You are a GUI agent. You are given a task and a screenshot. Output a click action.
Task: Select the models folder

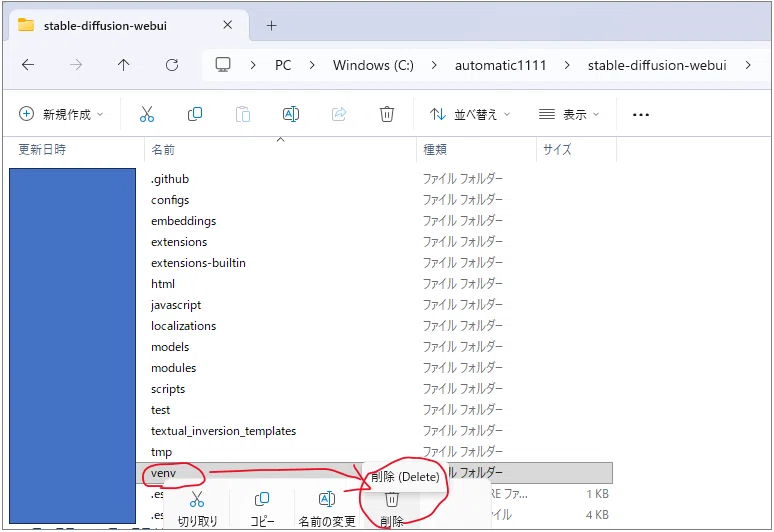(x=170, y=347)
